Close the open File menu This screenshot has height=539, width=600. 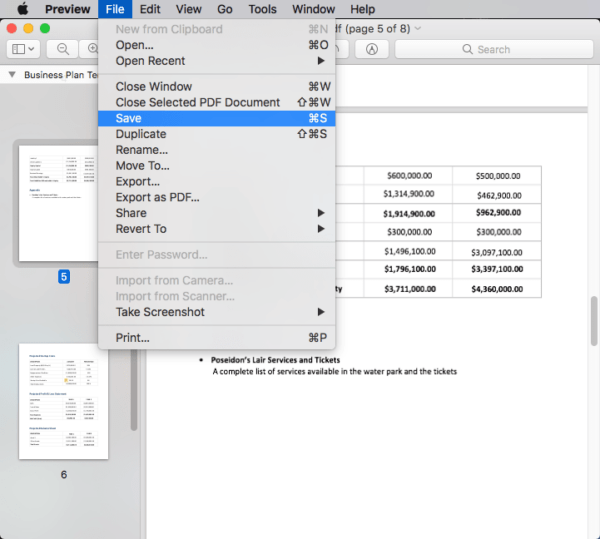[x=115, y=9]
